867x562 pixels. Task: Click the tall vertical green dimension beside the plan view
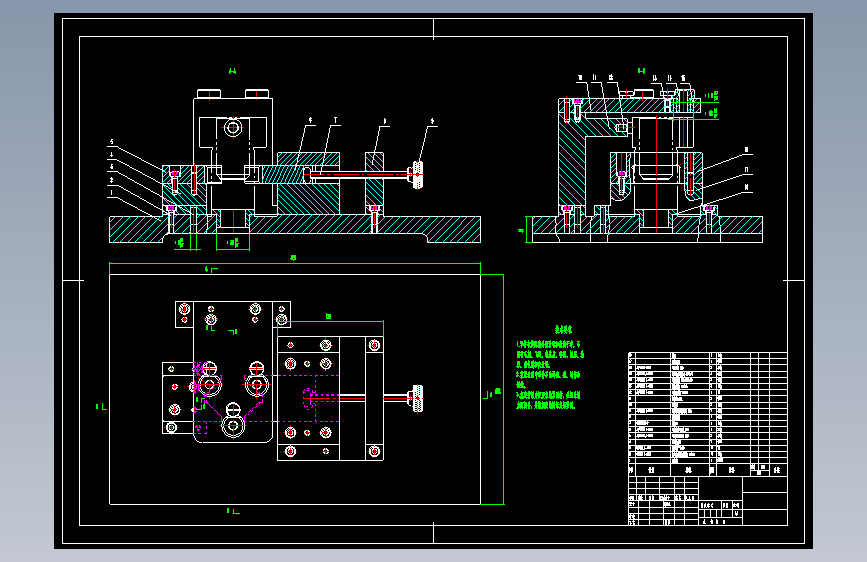point(503,389)
